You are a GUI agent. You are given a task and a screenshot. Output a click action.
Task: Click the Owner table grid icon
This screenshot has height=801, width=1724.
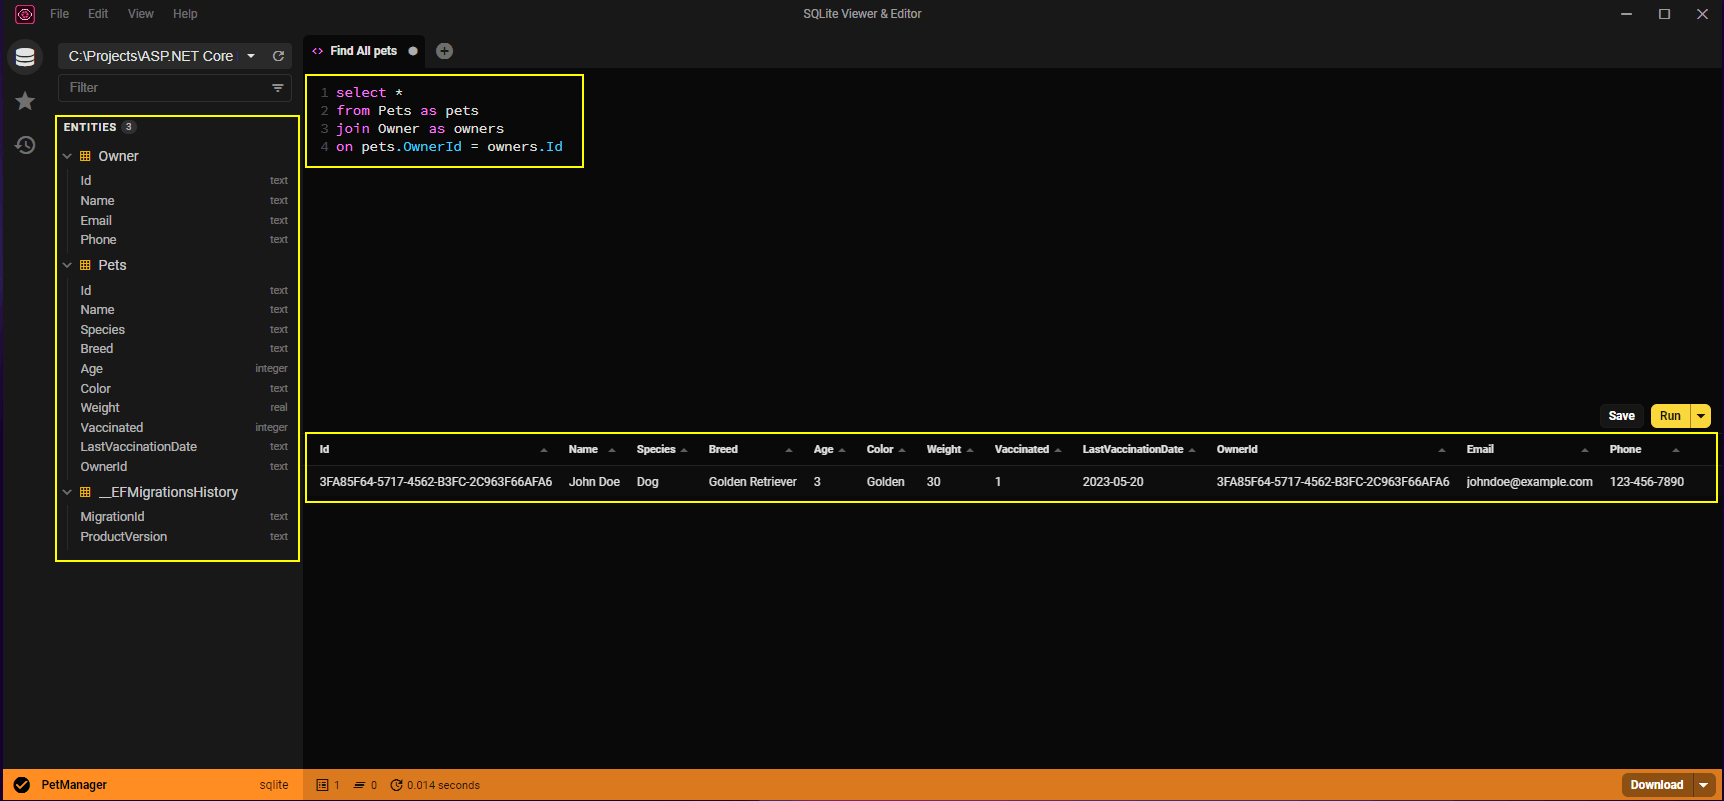pos(85,156)
